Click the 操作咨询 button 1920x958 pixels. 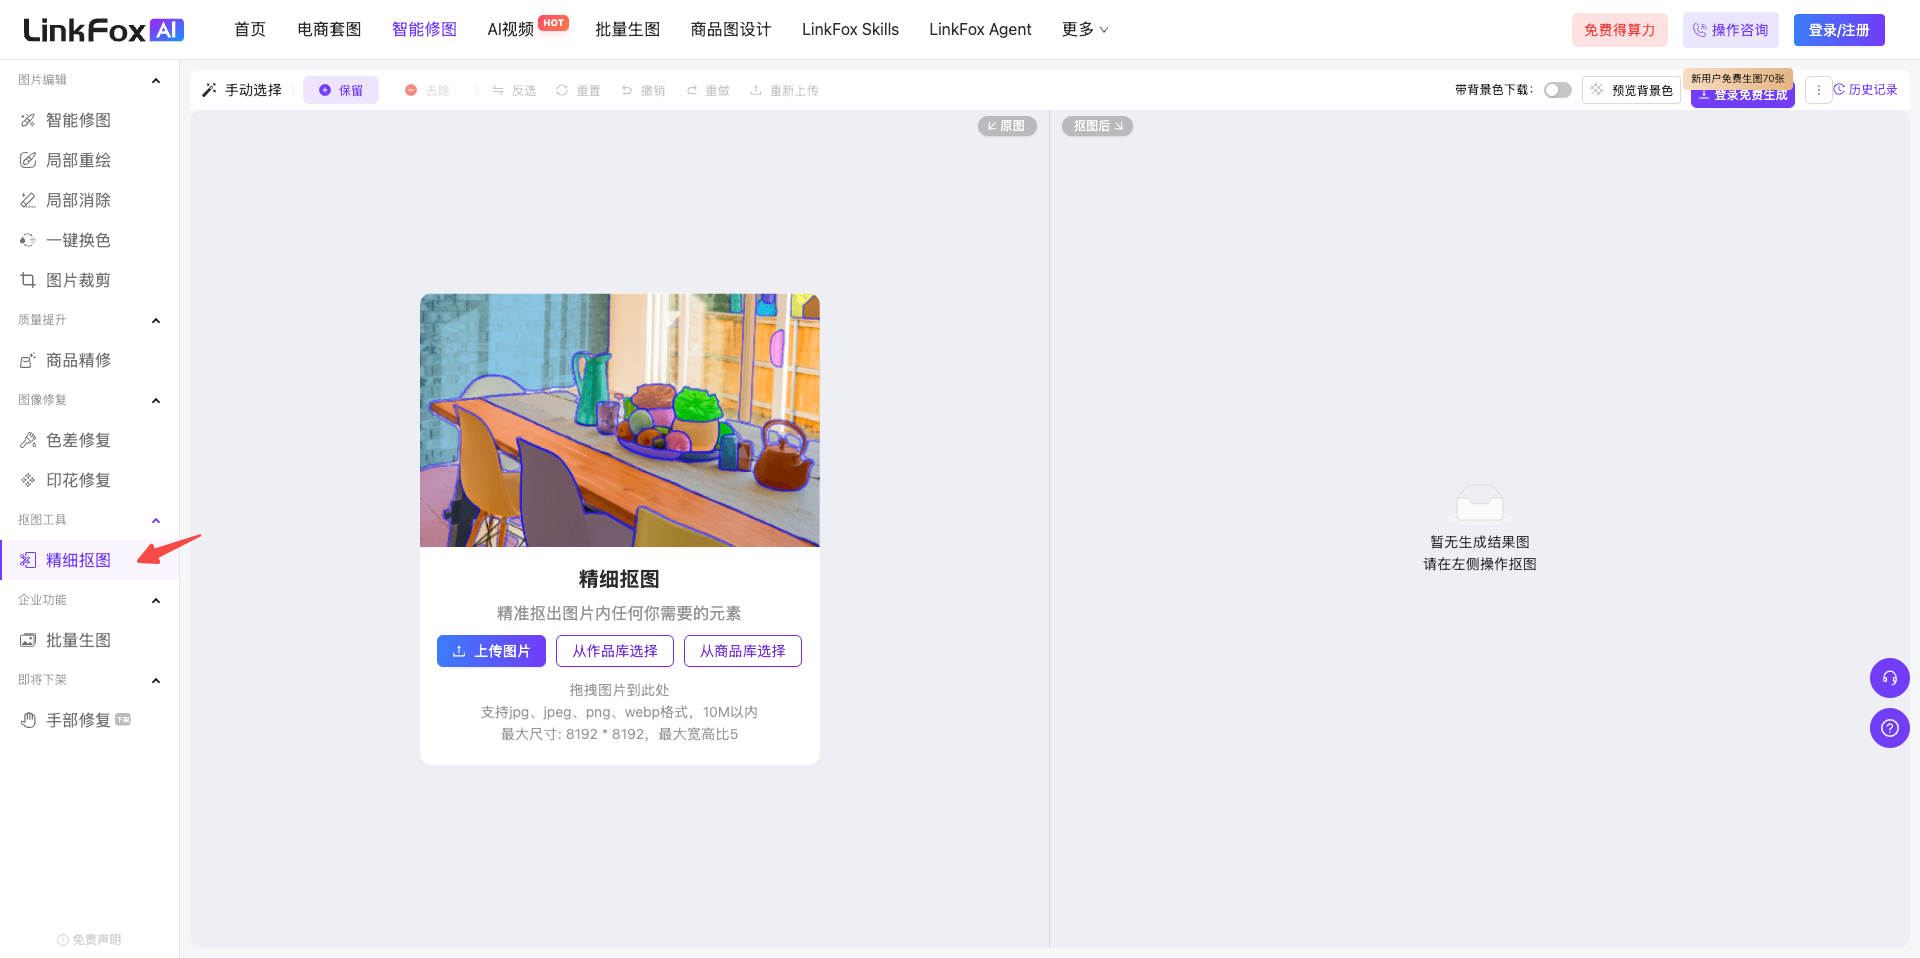1730,30
